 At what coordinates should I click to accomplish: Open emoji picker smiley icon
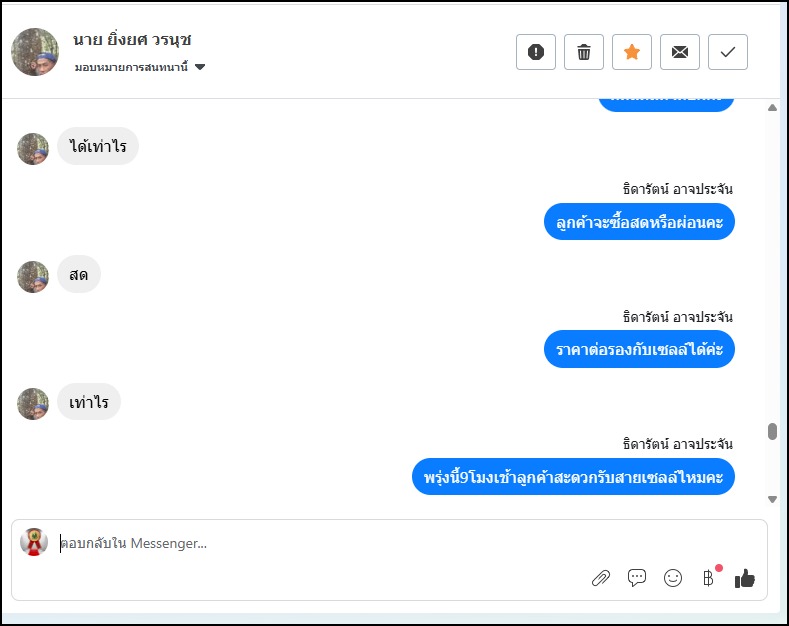(x=673, y=578)
